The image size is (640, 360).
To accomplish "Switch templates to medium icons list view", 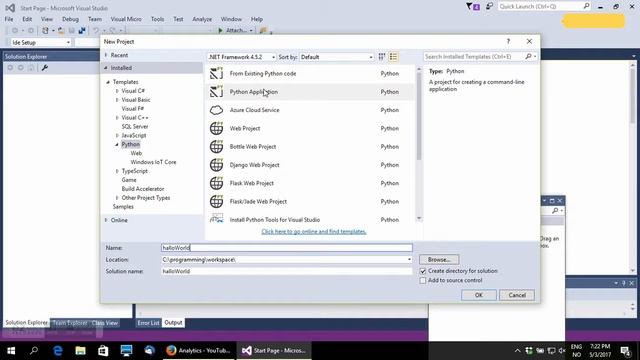I will (393, 57).
